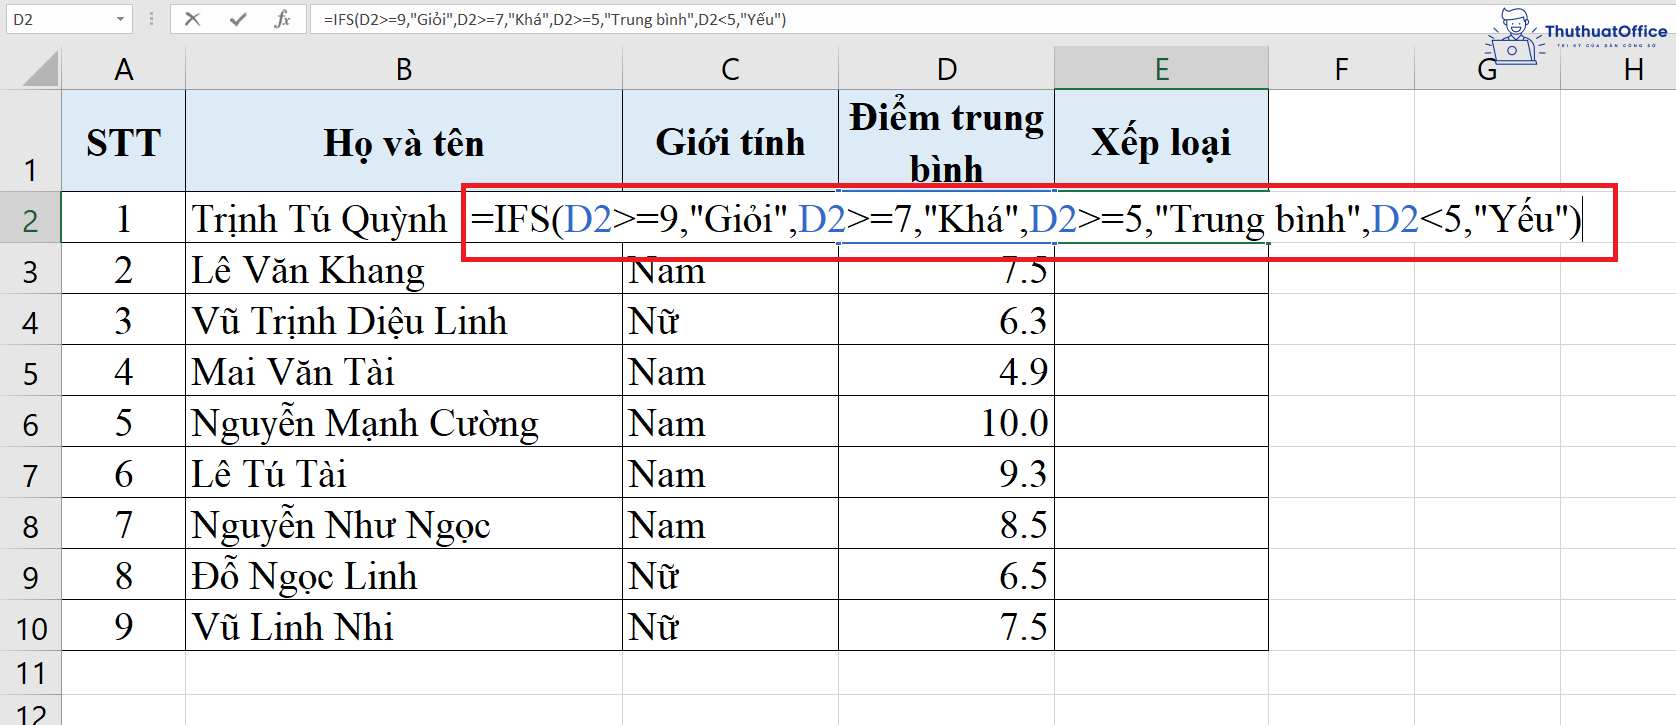1676x725 pixels.
Task: Select cell with name Vũ Trịnh Diệu Linh
Action: 404,320
